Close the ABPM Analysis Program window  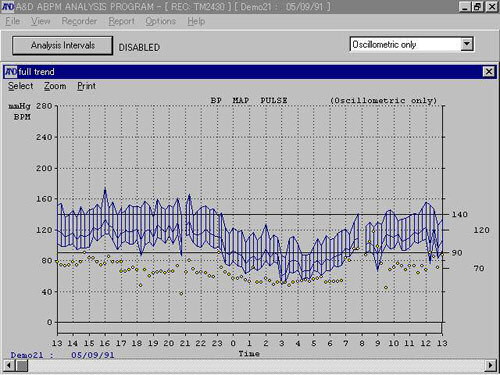(x=492, y=6)
